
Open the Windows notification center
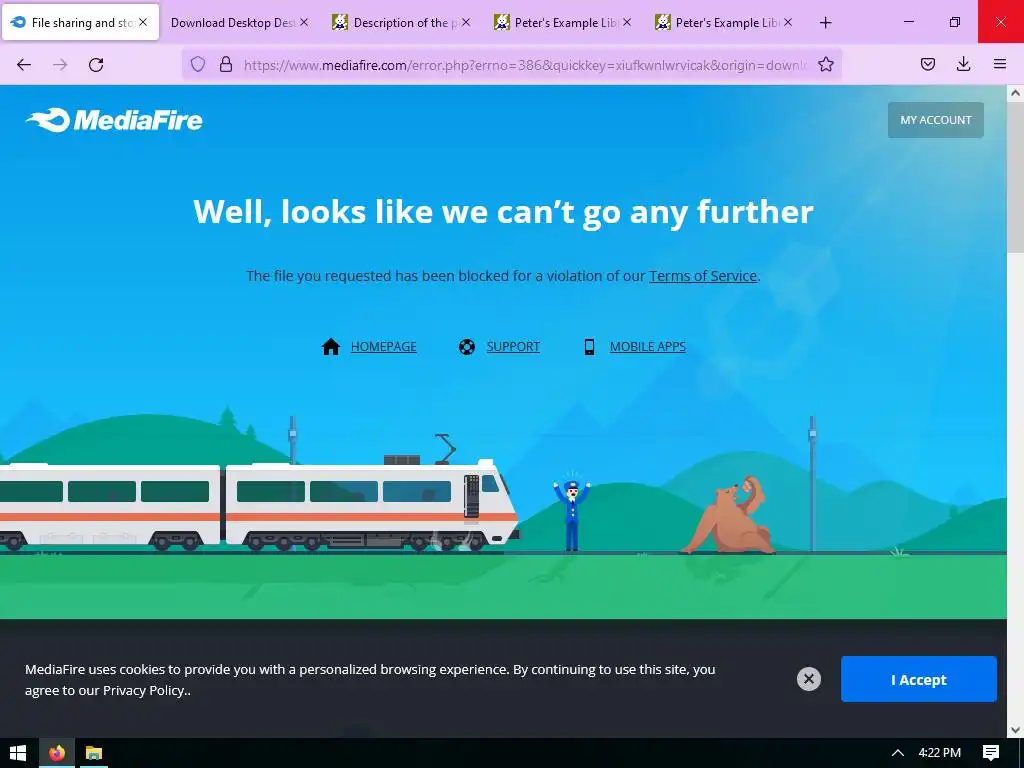pos(991,753)
